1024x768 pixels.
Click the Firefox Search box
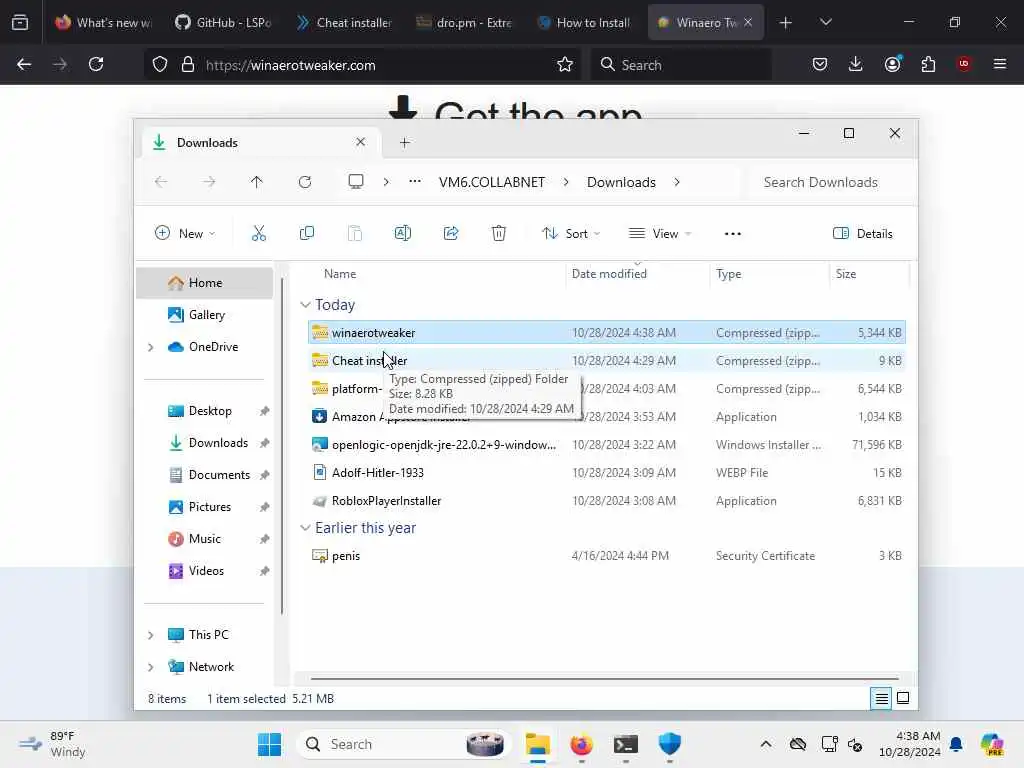pyautogui.click(x=681, y=65)
